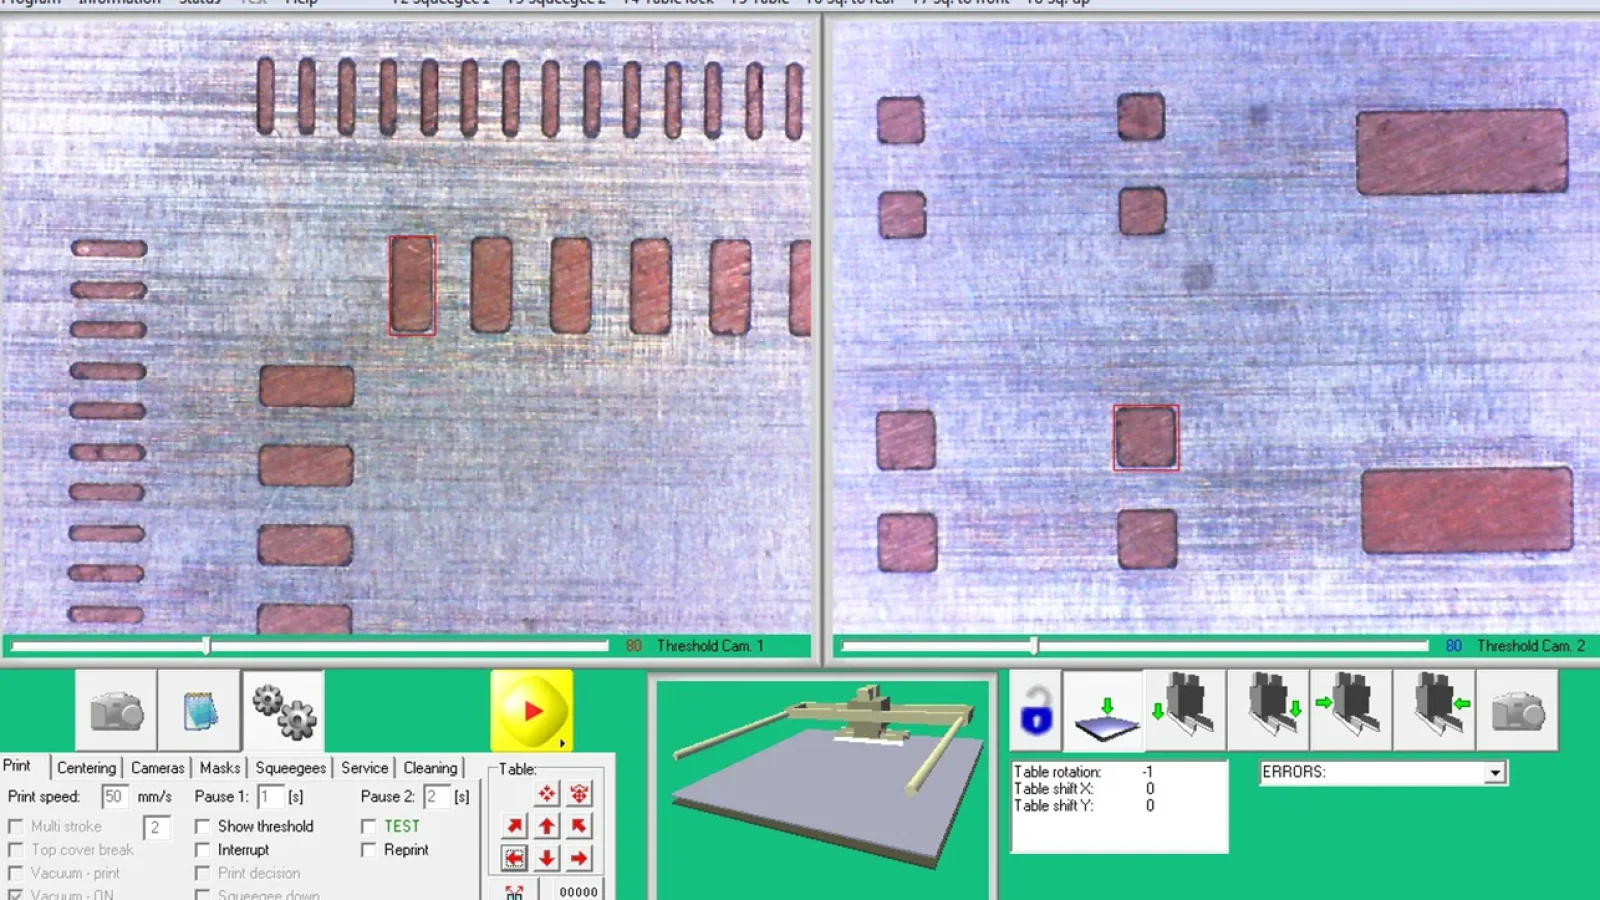Enable the TEST checkbox
1600x900 pixels.
point(368,827)
